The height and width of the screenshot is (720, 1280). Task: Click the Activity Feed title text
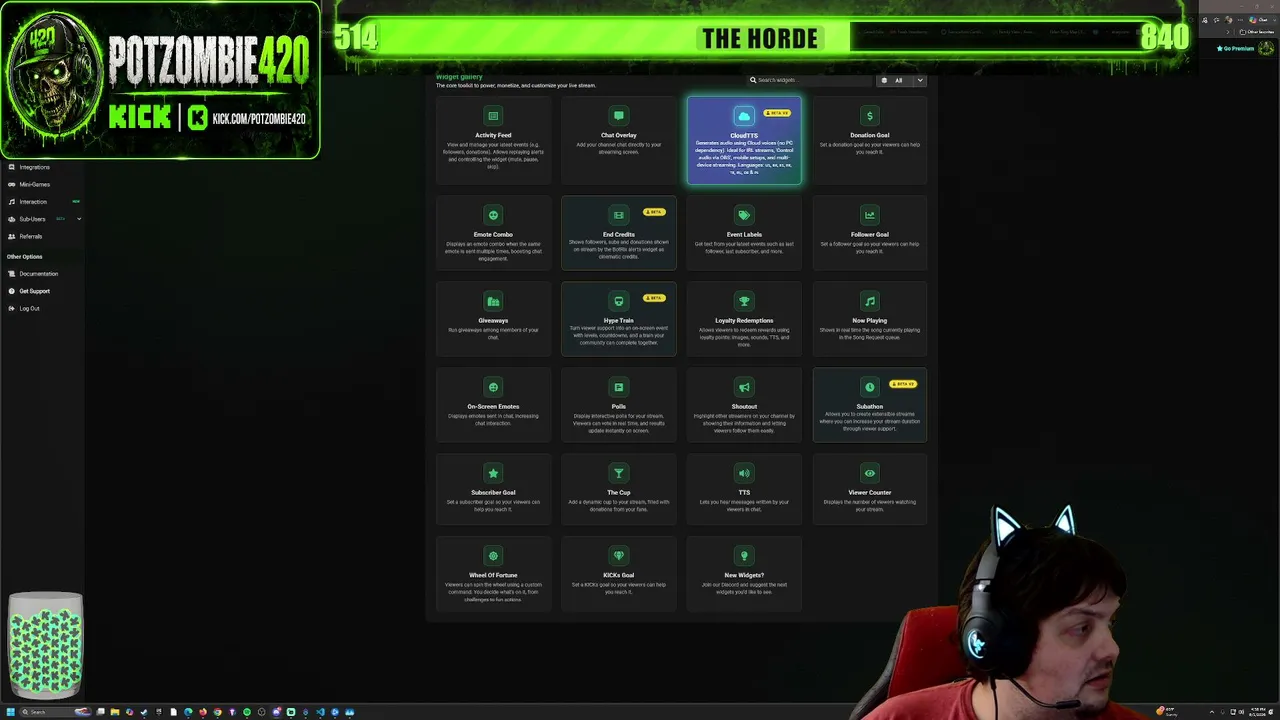pos(493,135)
